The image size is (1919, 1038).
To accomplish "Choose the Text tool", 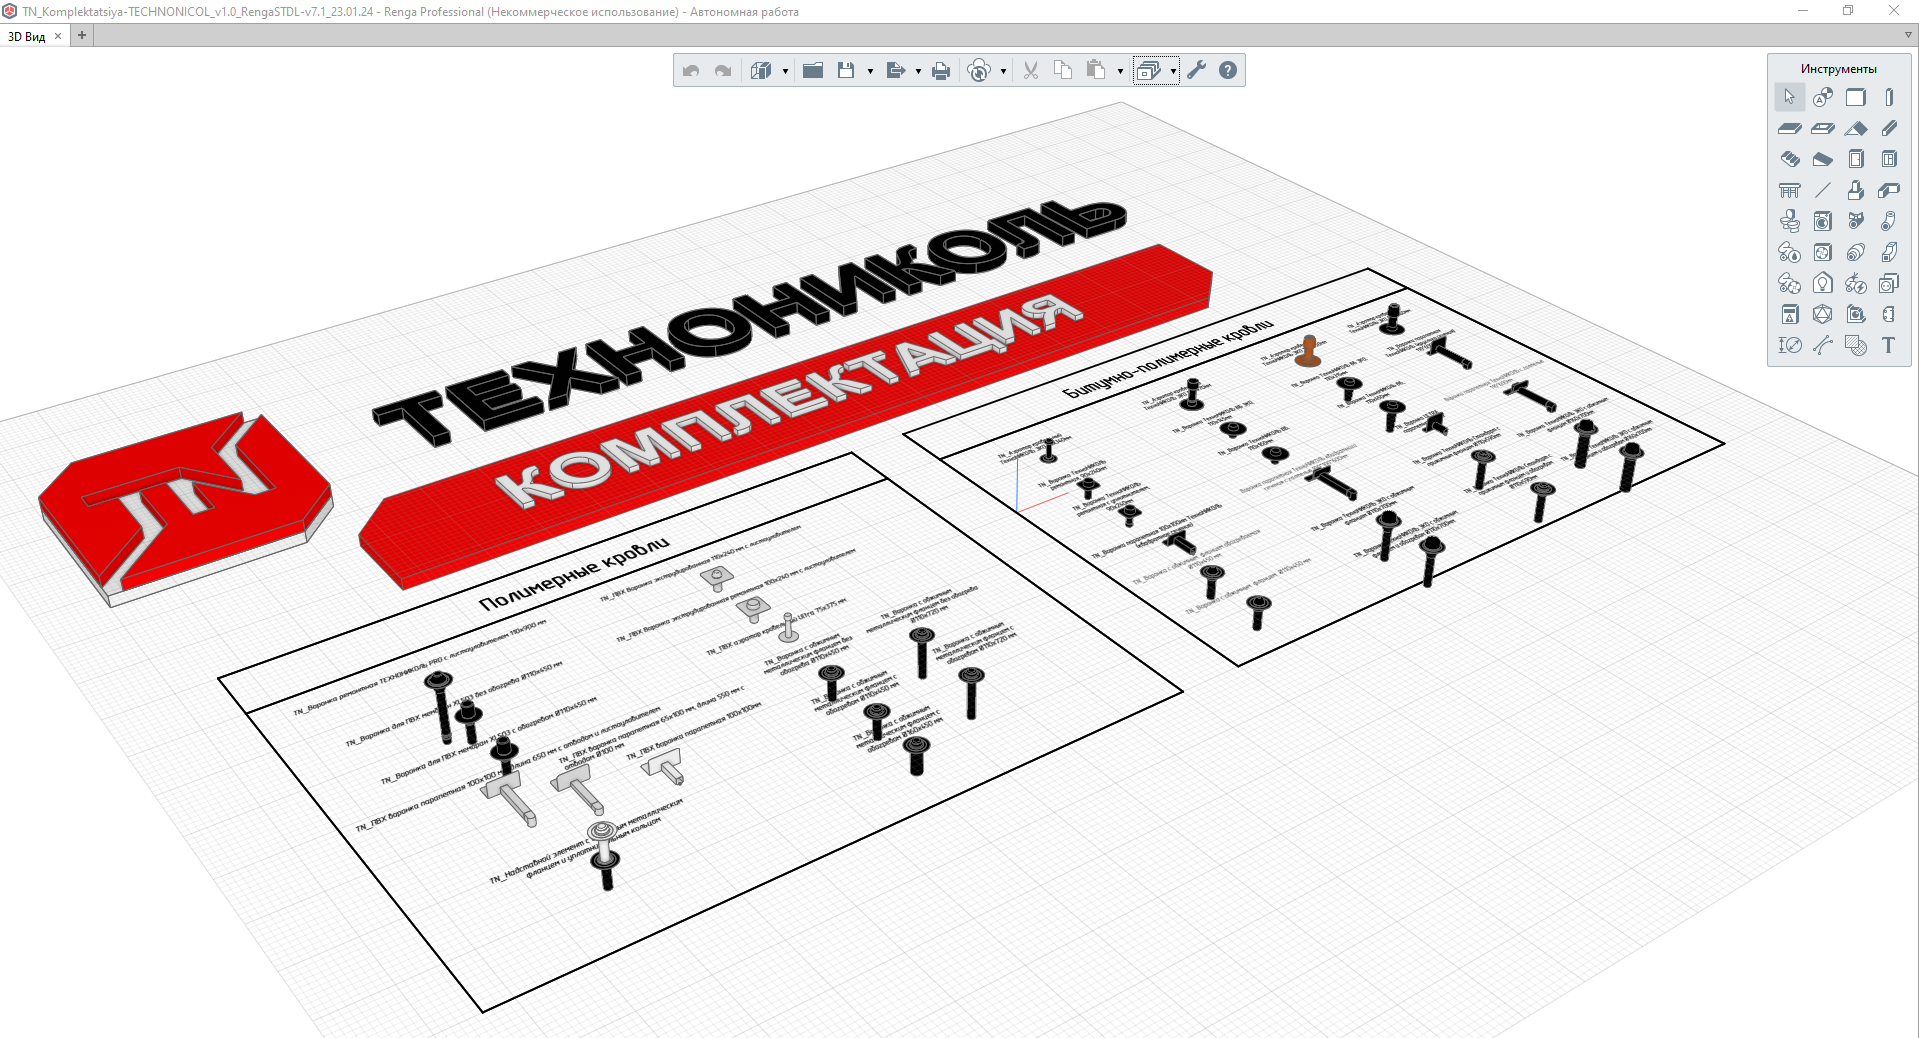I will (x=1889, y=345).
